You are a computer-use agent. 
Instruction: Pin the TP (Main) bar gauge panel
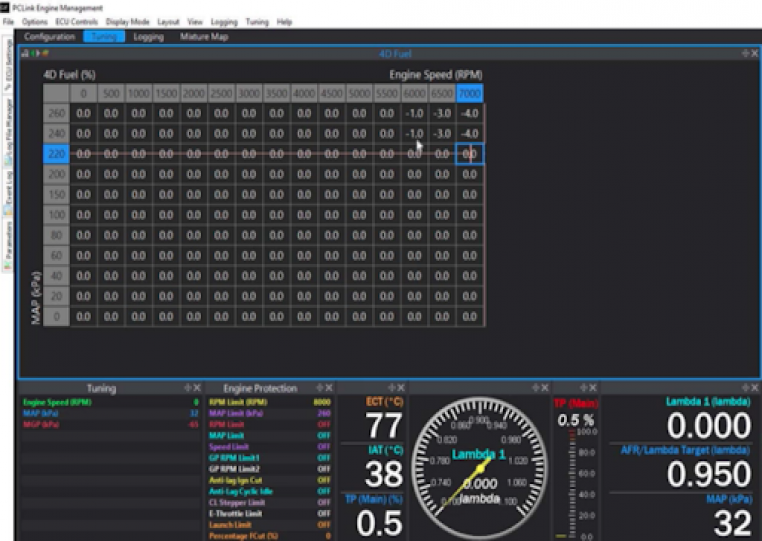pos(584,387)
